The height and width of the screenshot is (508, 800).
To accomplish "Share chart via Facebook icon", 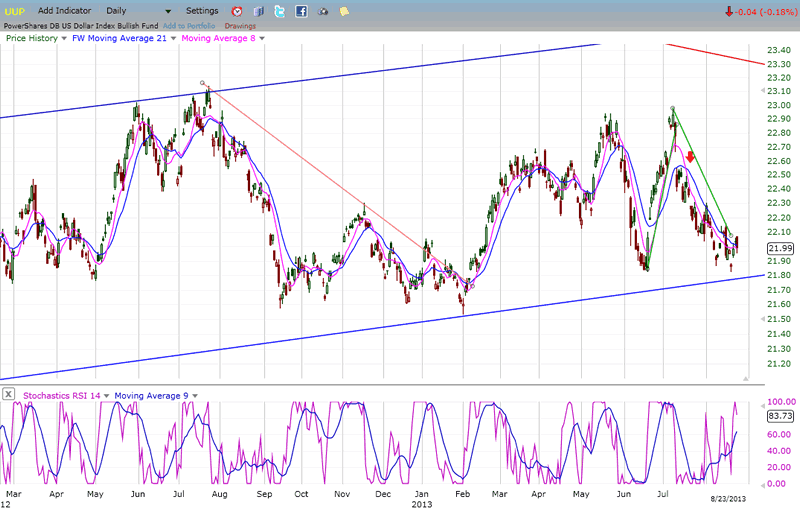I will 301,11.
